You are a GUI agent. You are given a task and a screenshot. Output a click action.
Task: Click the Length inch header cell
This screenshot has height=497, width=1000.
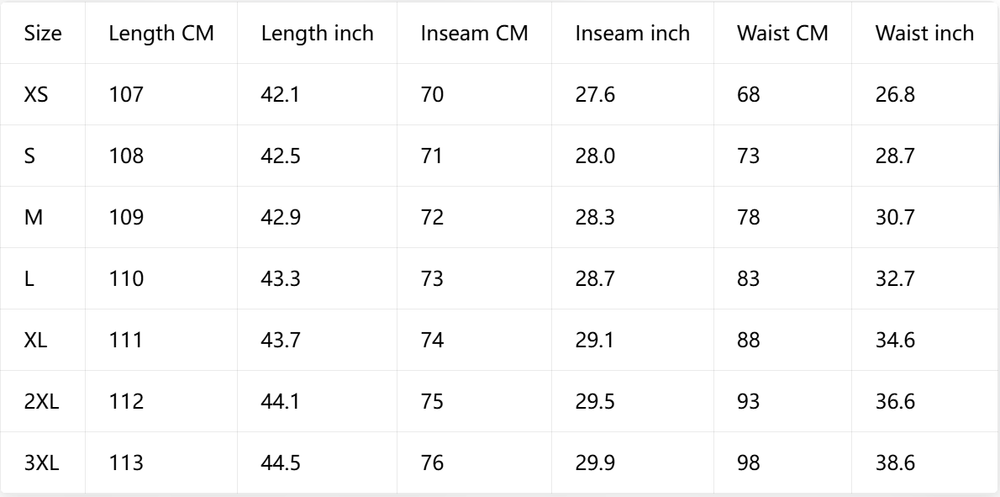317,33
